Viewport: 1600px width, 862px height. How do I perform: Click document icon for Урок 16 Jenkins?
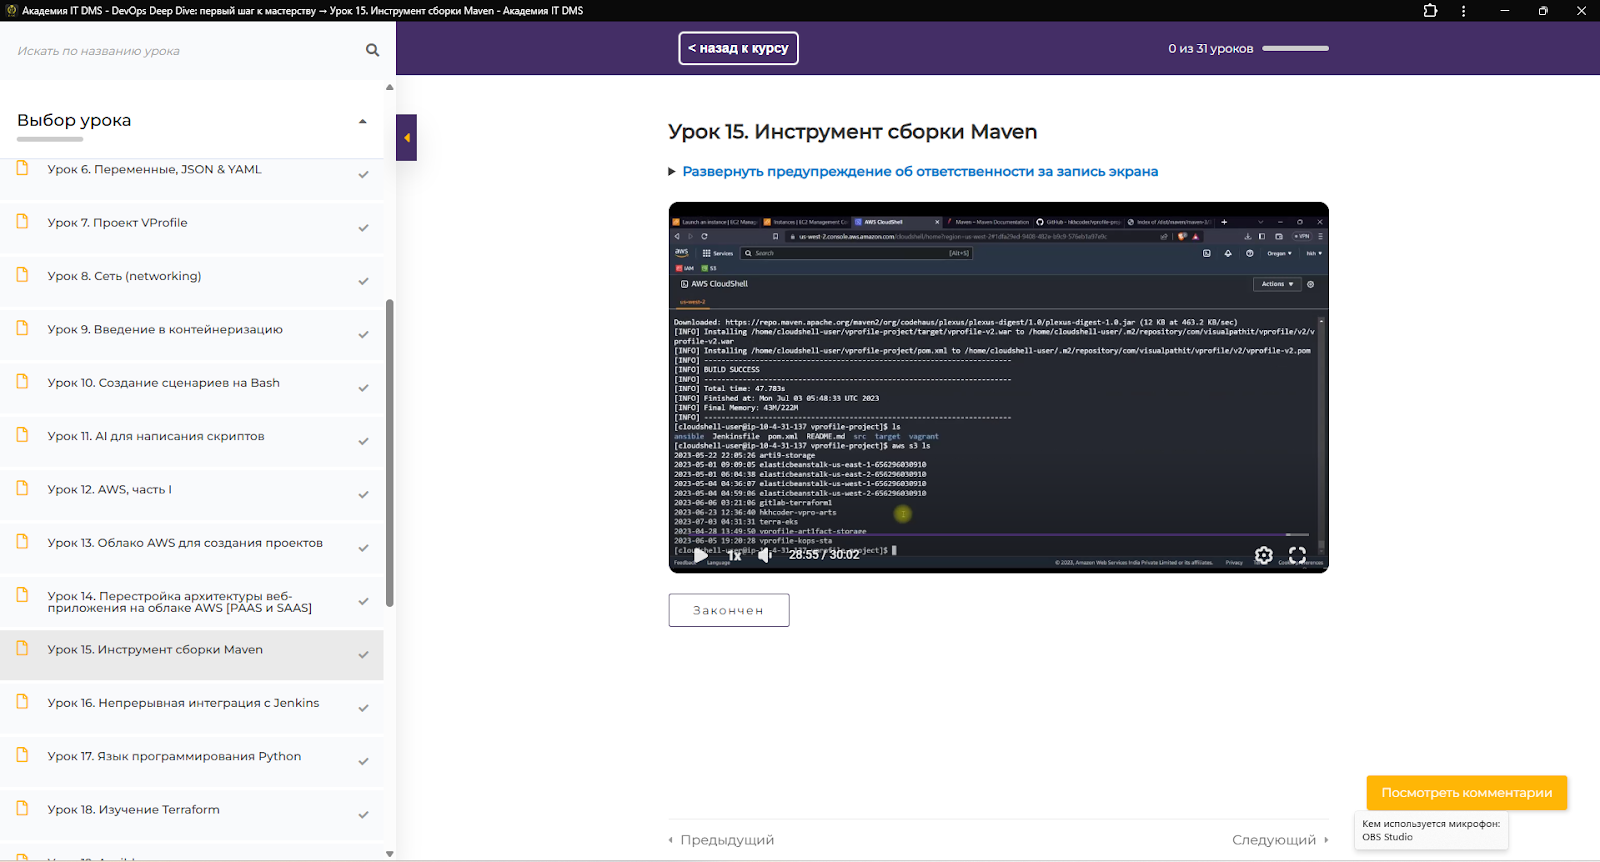22,701
